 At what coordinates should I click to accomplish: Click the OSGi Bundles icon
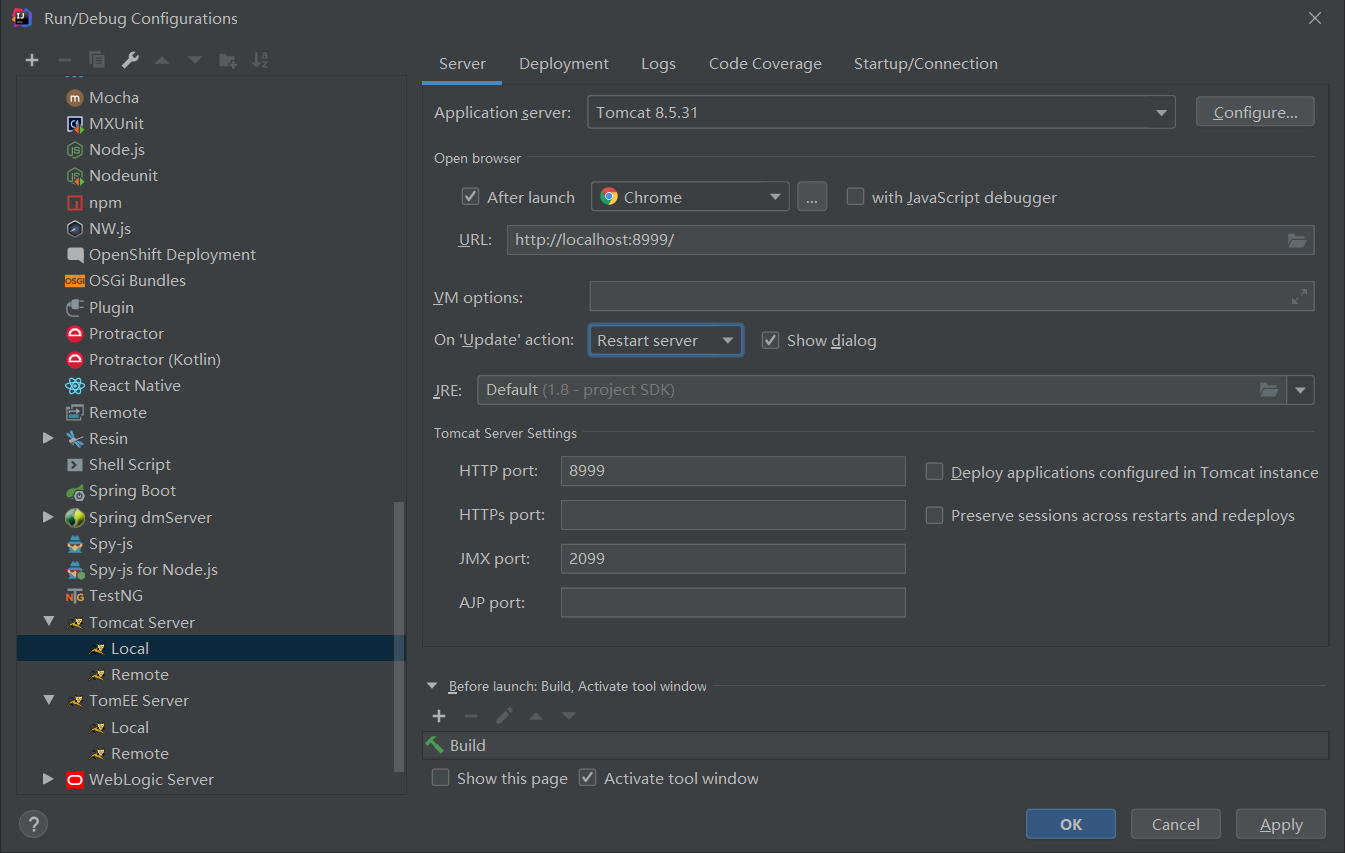coord(75,281)
